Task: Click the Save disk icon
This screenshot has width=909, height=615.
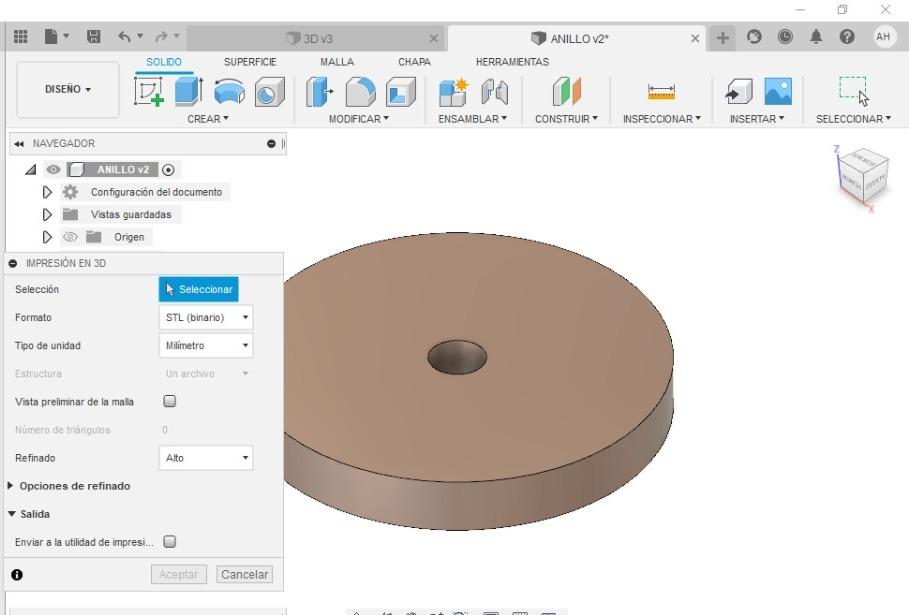Action: (x=93, y=37)
